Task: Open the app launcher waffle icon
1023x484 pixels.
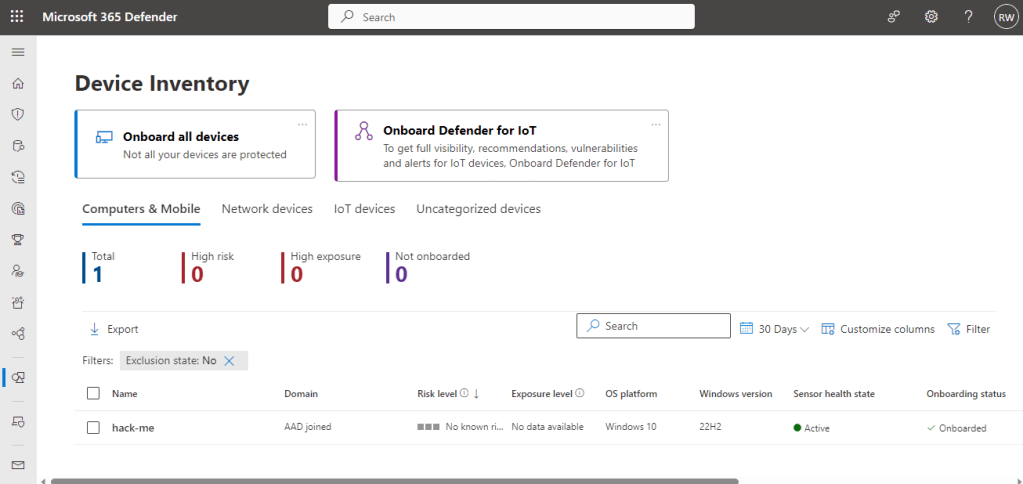Action: pos(17,17)
